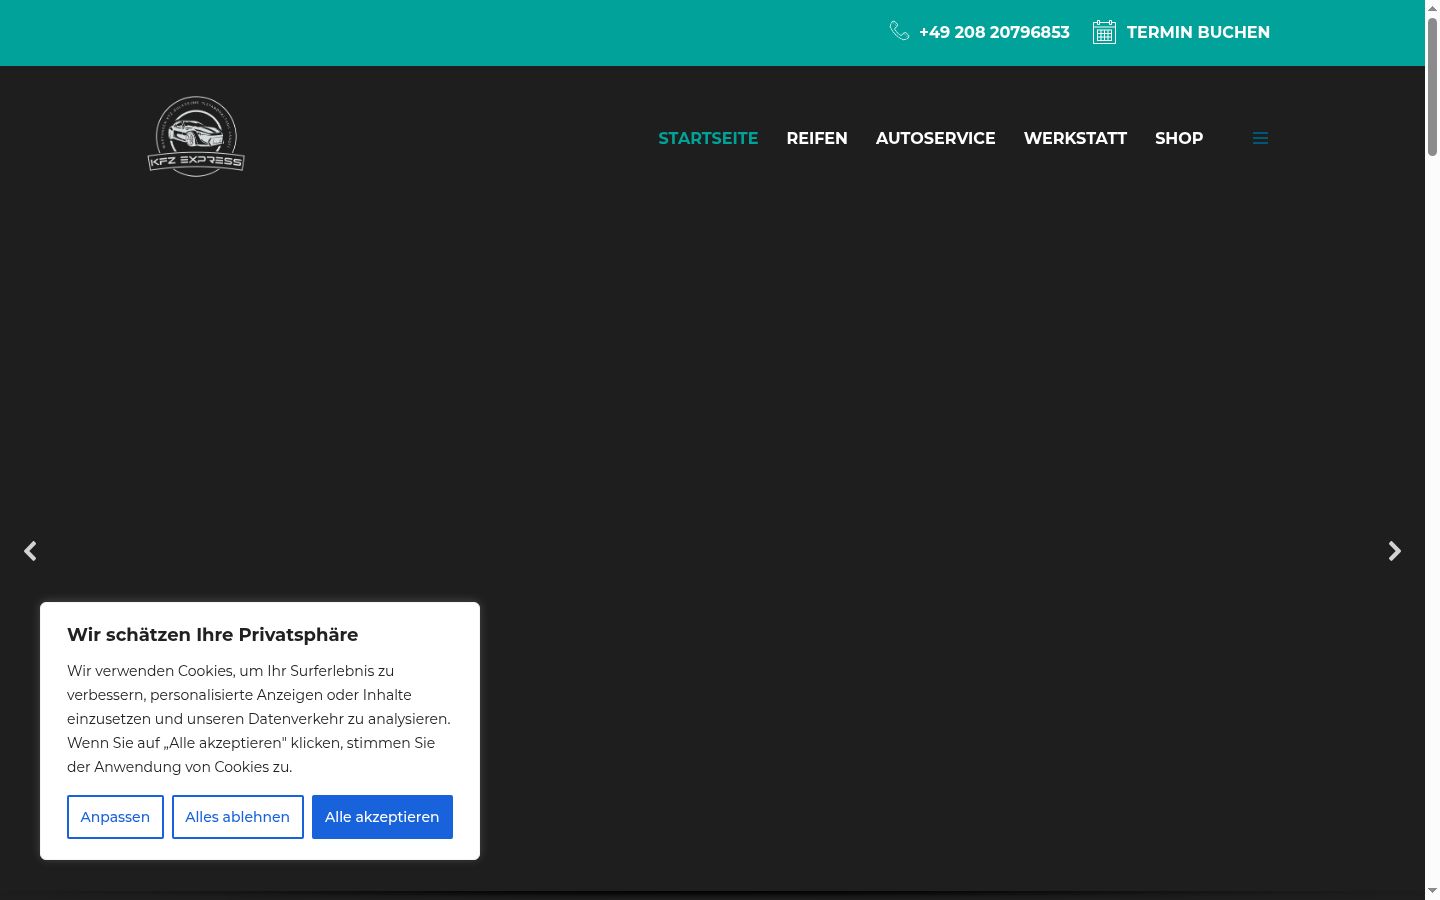Click Anpassen in cookie banner
The width and height of the screenshot is (1440, 900).
[115, 817]
